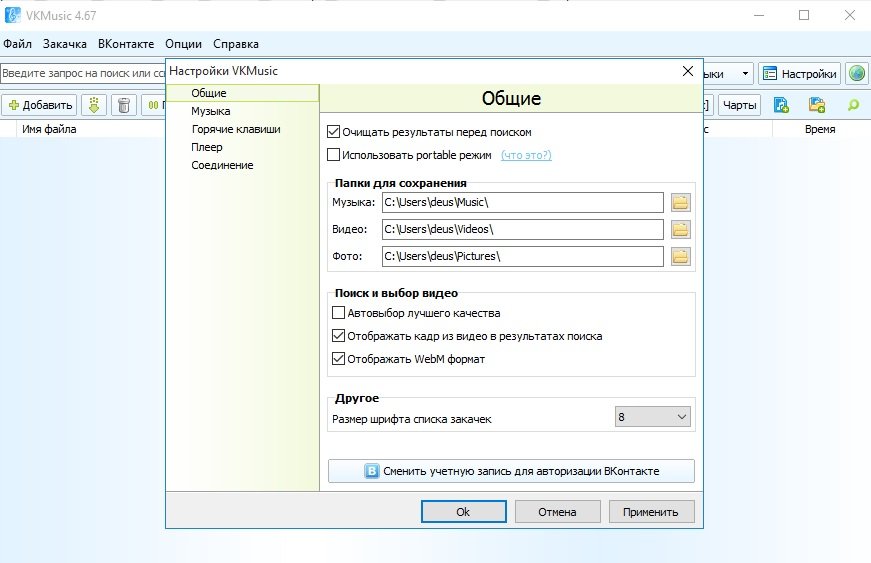Toggle Отображать WebM формат checkbox
Viewport: 871px width, 563px height.
[x=338, y=359]
